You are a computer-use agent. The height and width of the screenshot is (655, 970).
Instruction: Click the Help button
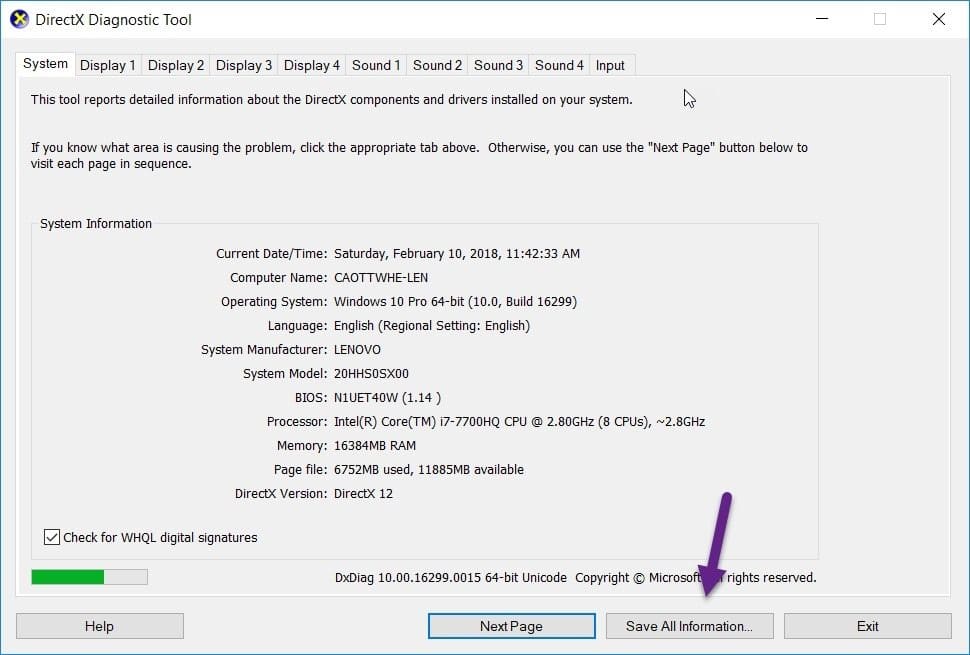coord(100,626)
